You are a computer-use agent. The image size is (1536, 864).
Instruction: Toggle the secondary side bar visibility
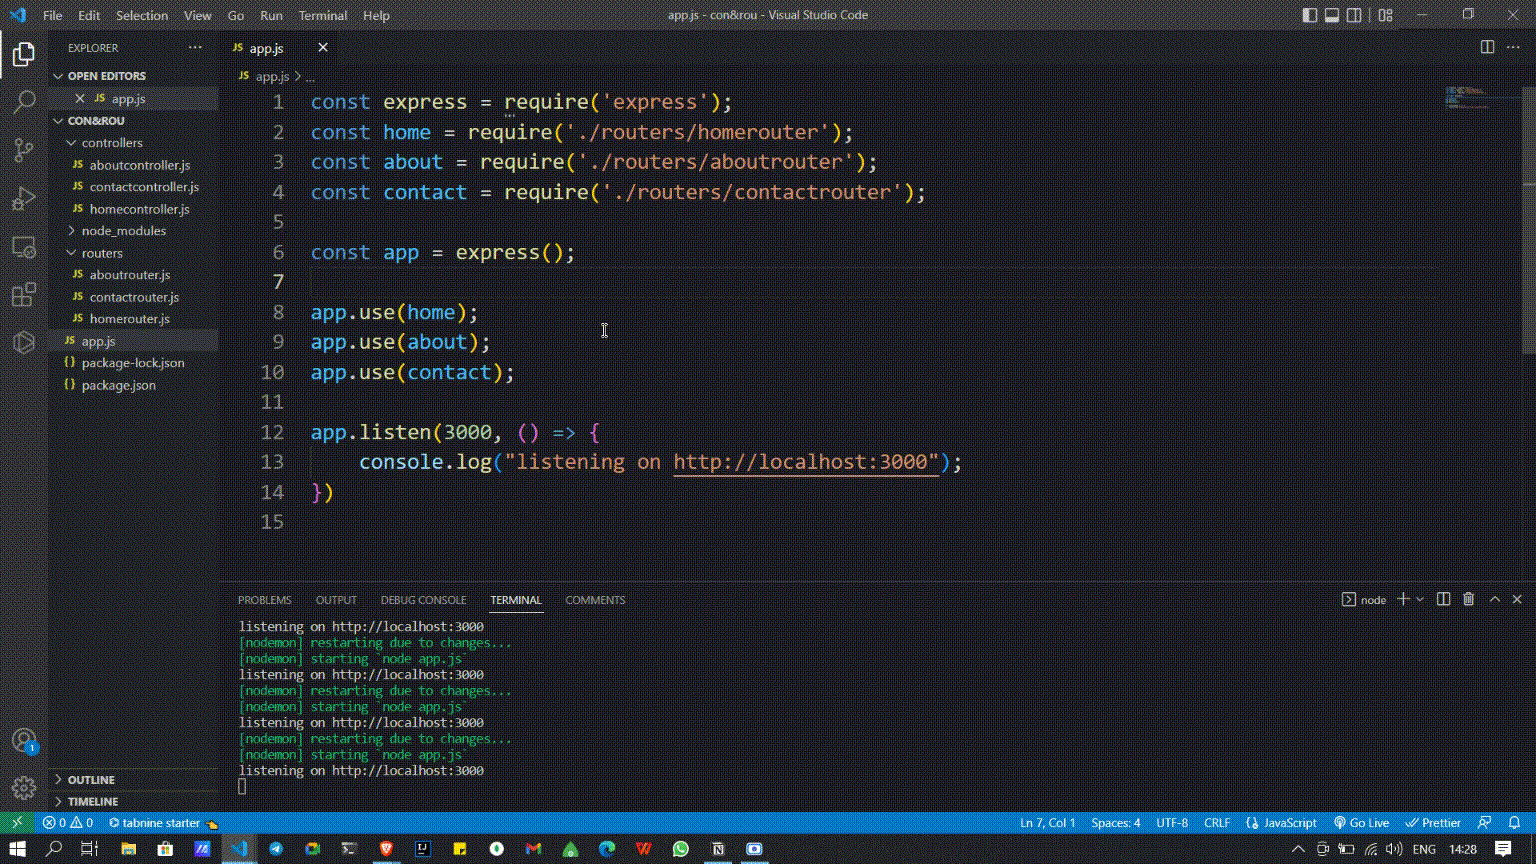(x=1354, y=15)
